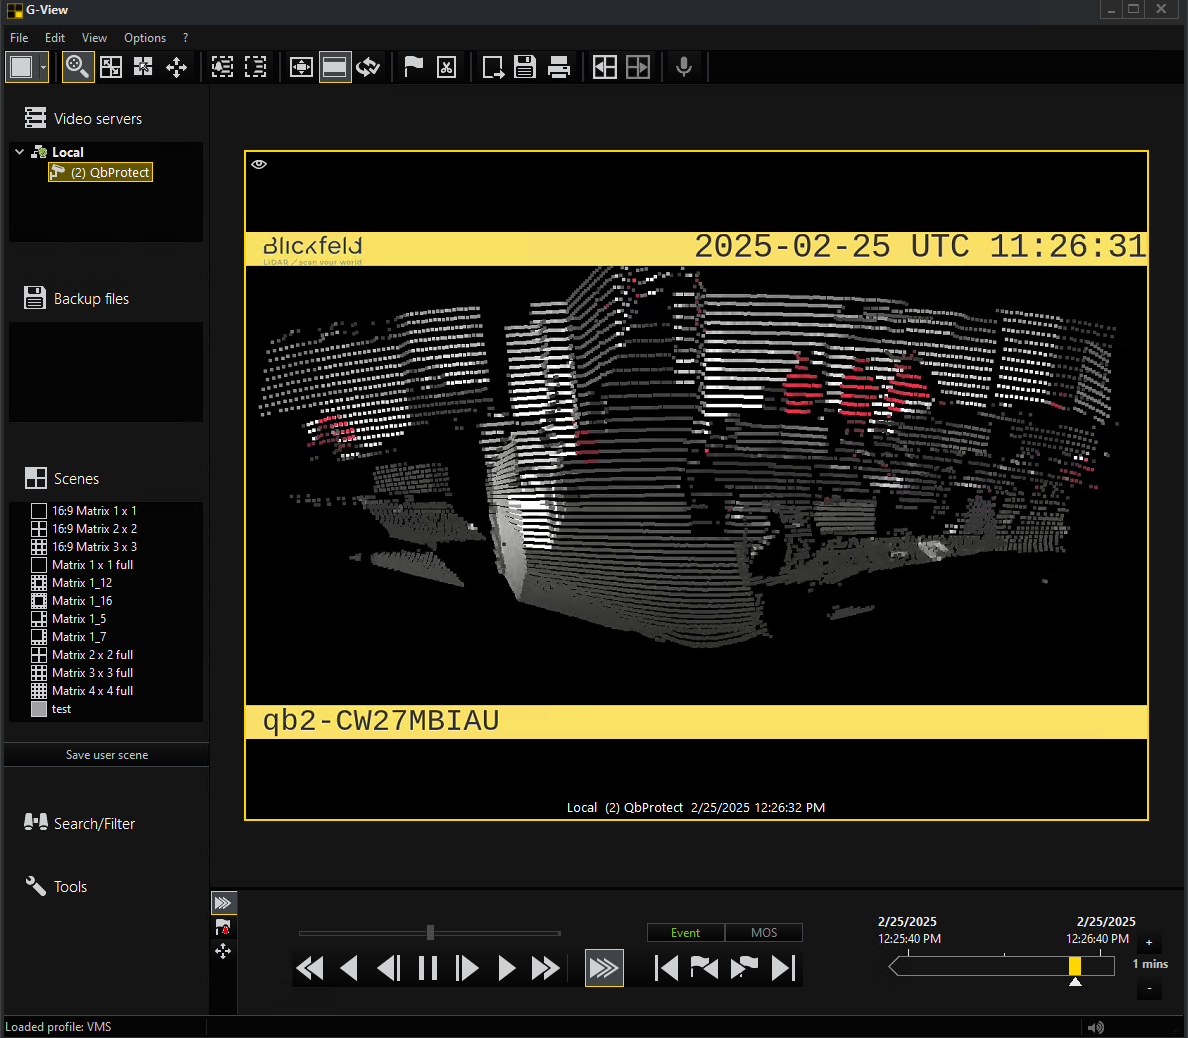Pause playback with the pause button
The height and width of the screenshot is (1038, 1188).
[x=428, y=968]
